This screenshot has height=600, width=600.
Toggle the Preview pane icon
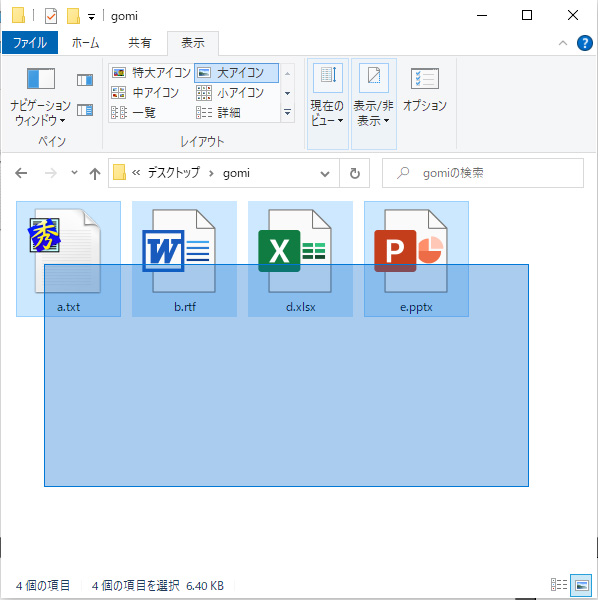coord(85,80)
